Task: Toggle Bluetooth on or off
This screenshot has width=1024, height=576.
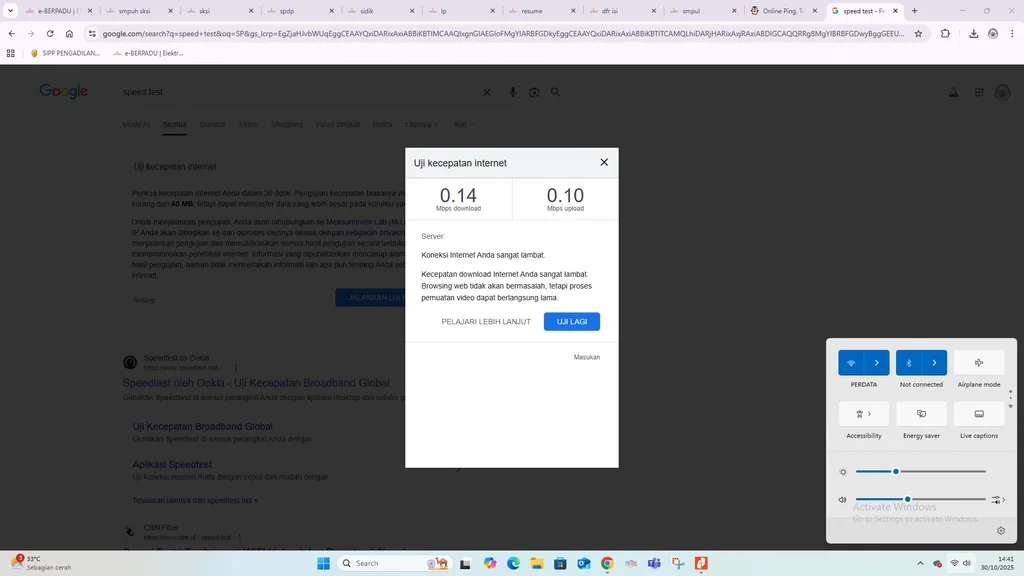Action: click(x=909, y=363)
